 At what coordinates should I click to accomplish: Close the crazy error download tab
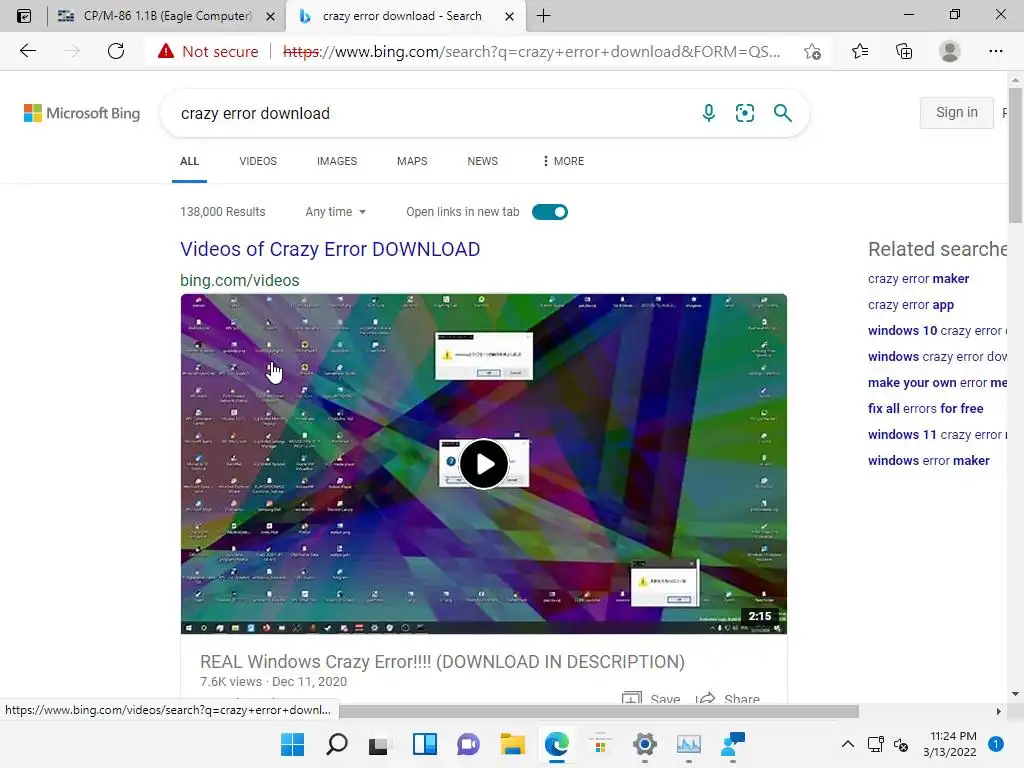(x=509, y=16)
